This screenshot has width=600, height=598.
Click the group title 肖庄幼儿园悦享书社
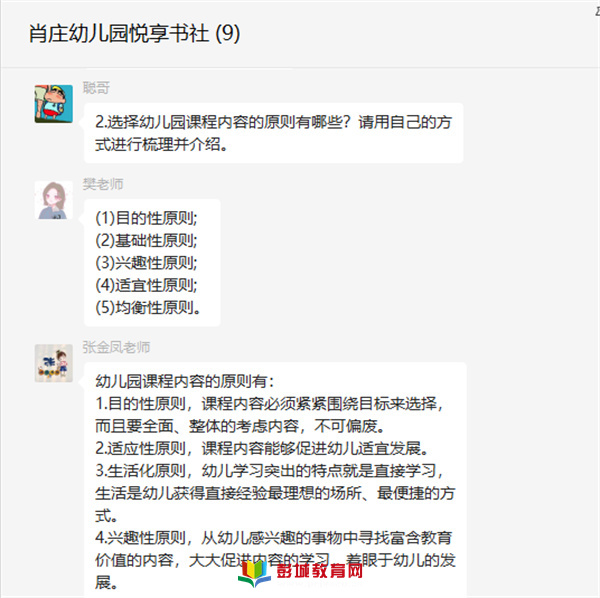(119, 34)
